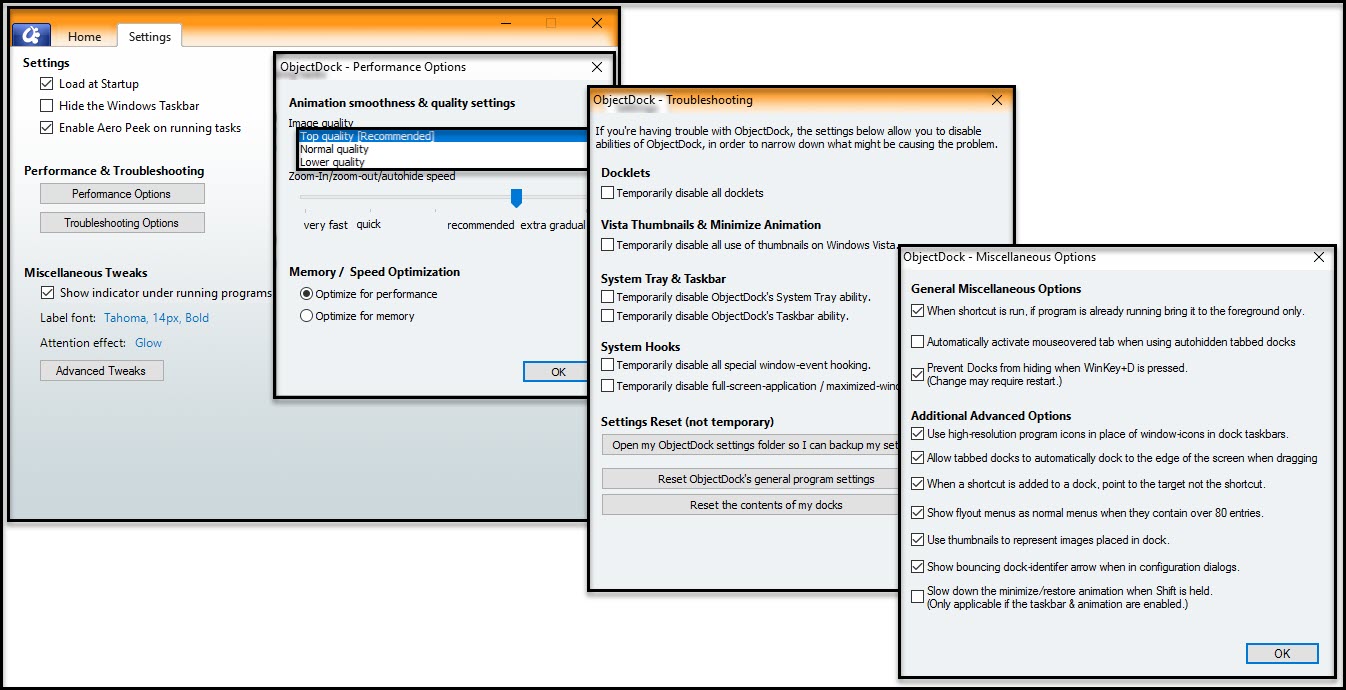
Task: Toggle Prevent Docks from hiding on WinKey+D
Action: 918,374
